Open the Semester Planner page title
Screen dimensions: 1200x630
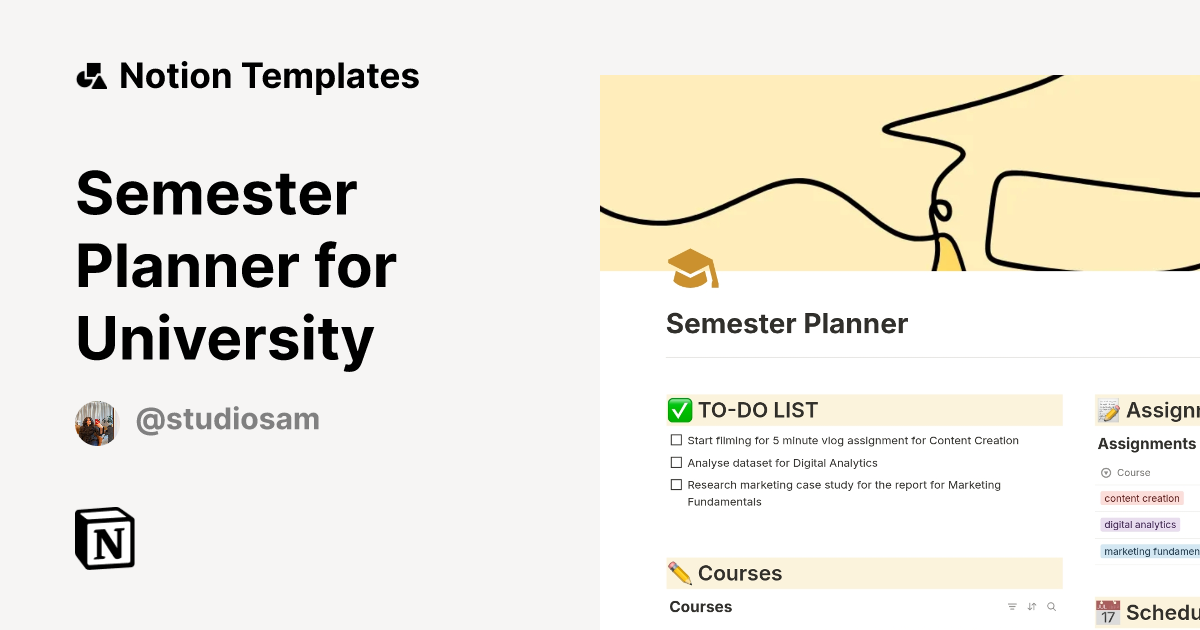786,323
